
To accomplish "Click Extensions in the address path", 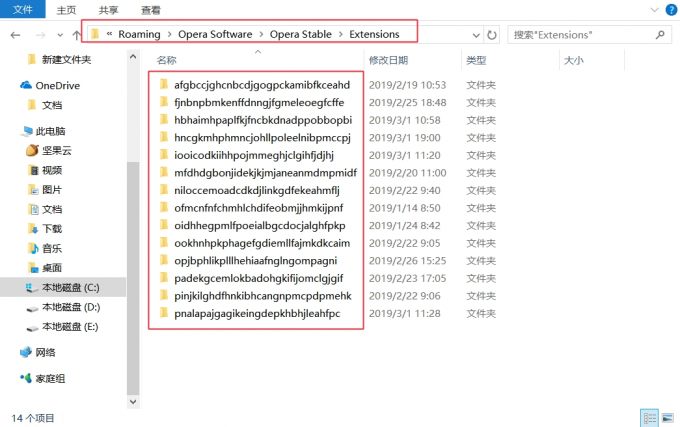I will (x=374, y=34).
